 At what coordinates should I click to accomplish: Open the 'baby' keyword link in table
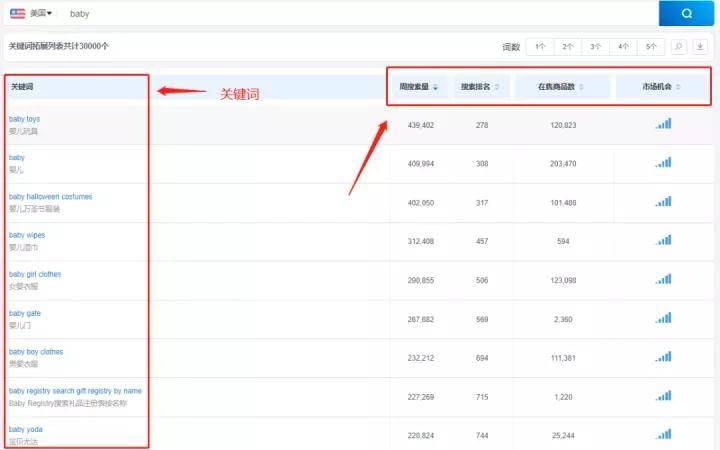(17, 158)
